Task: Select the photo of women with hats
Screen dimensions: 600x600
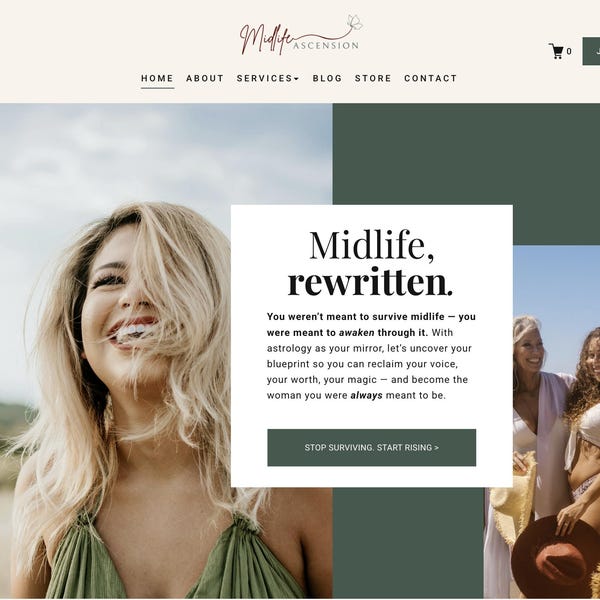Action: 547,422
